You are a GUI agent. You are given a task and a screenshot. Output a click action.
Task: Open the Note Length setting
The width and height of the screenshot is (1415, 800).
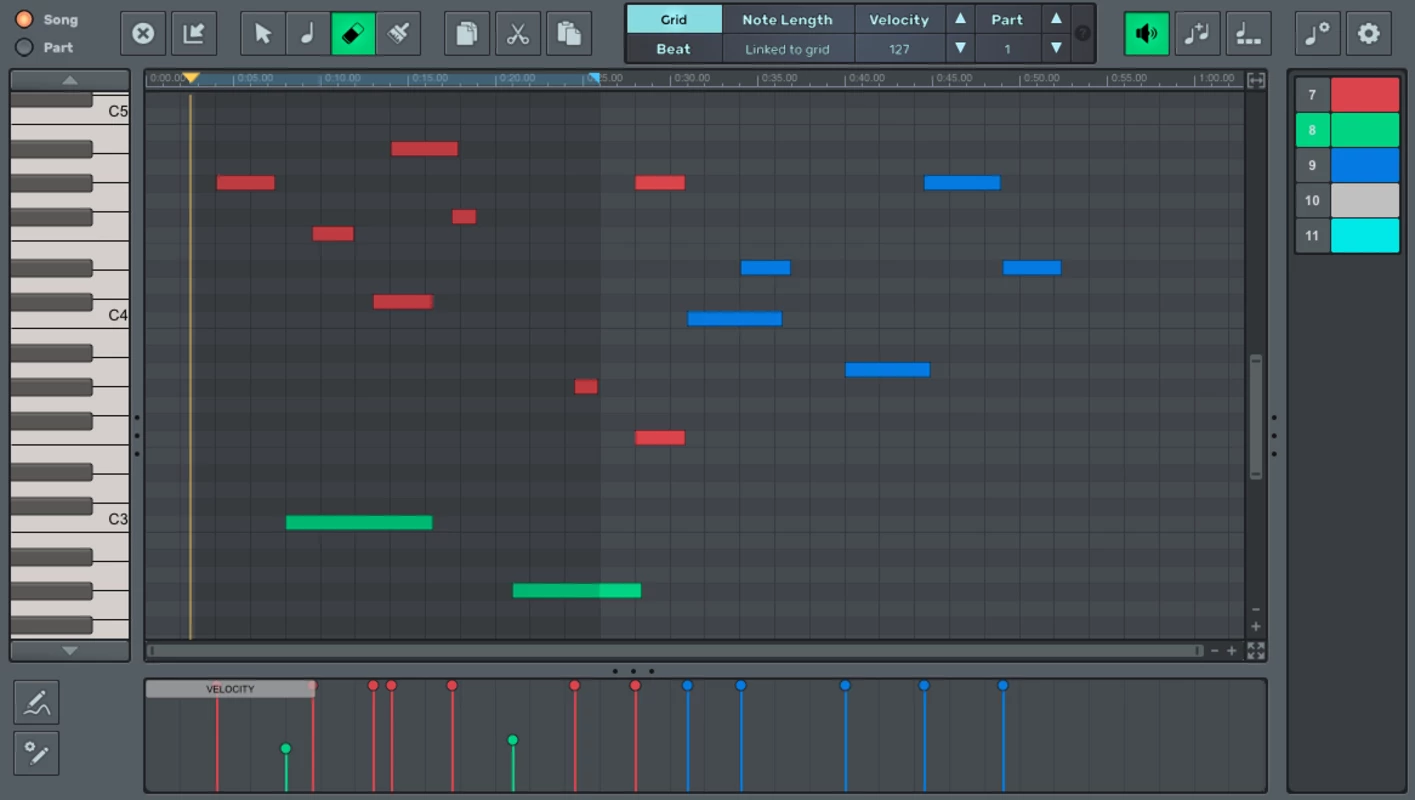click(787, 19)
